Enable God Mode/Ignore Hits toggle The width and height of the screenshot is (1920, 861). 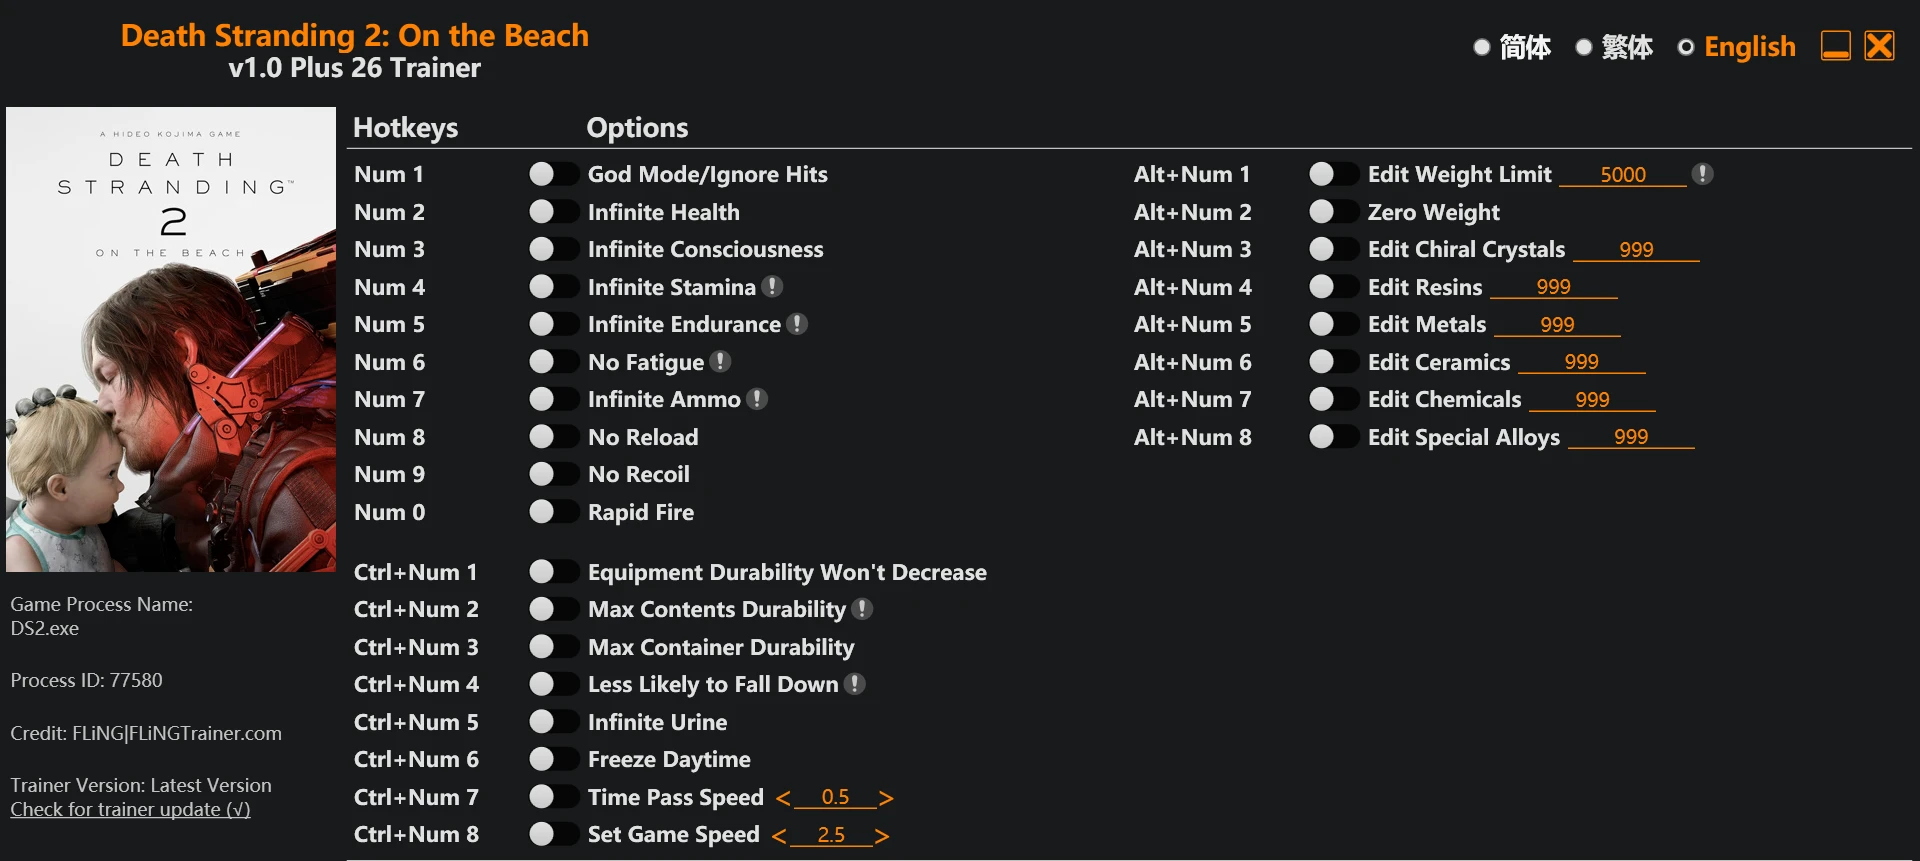tap(553, 174)
